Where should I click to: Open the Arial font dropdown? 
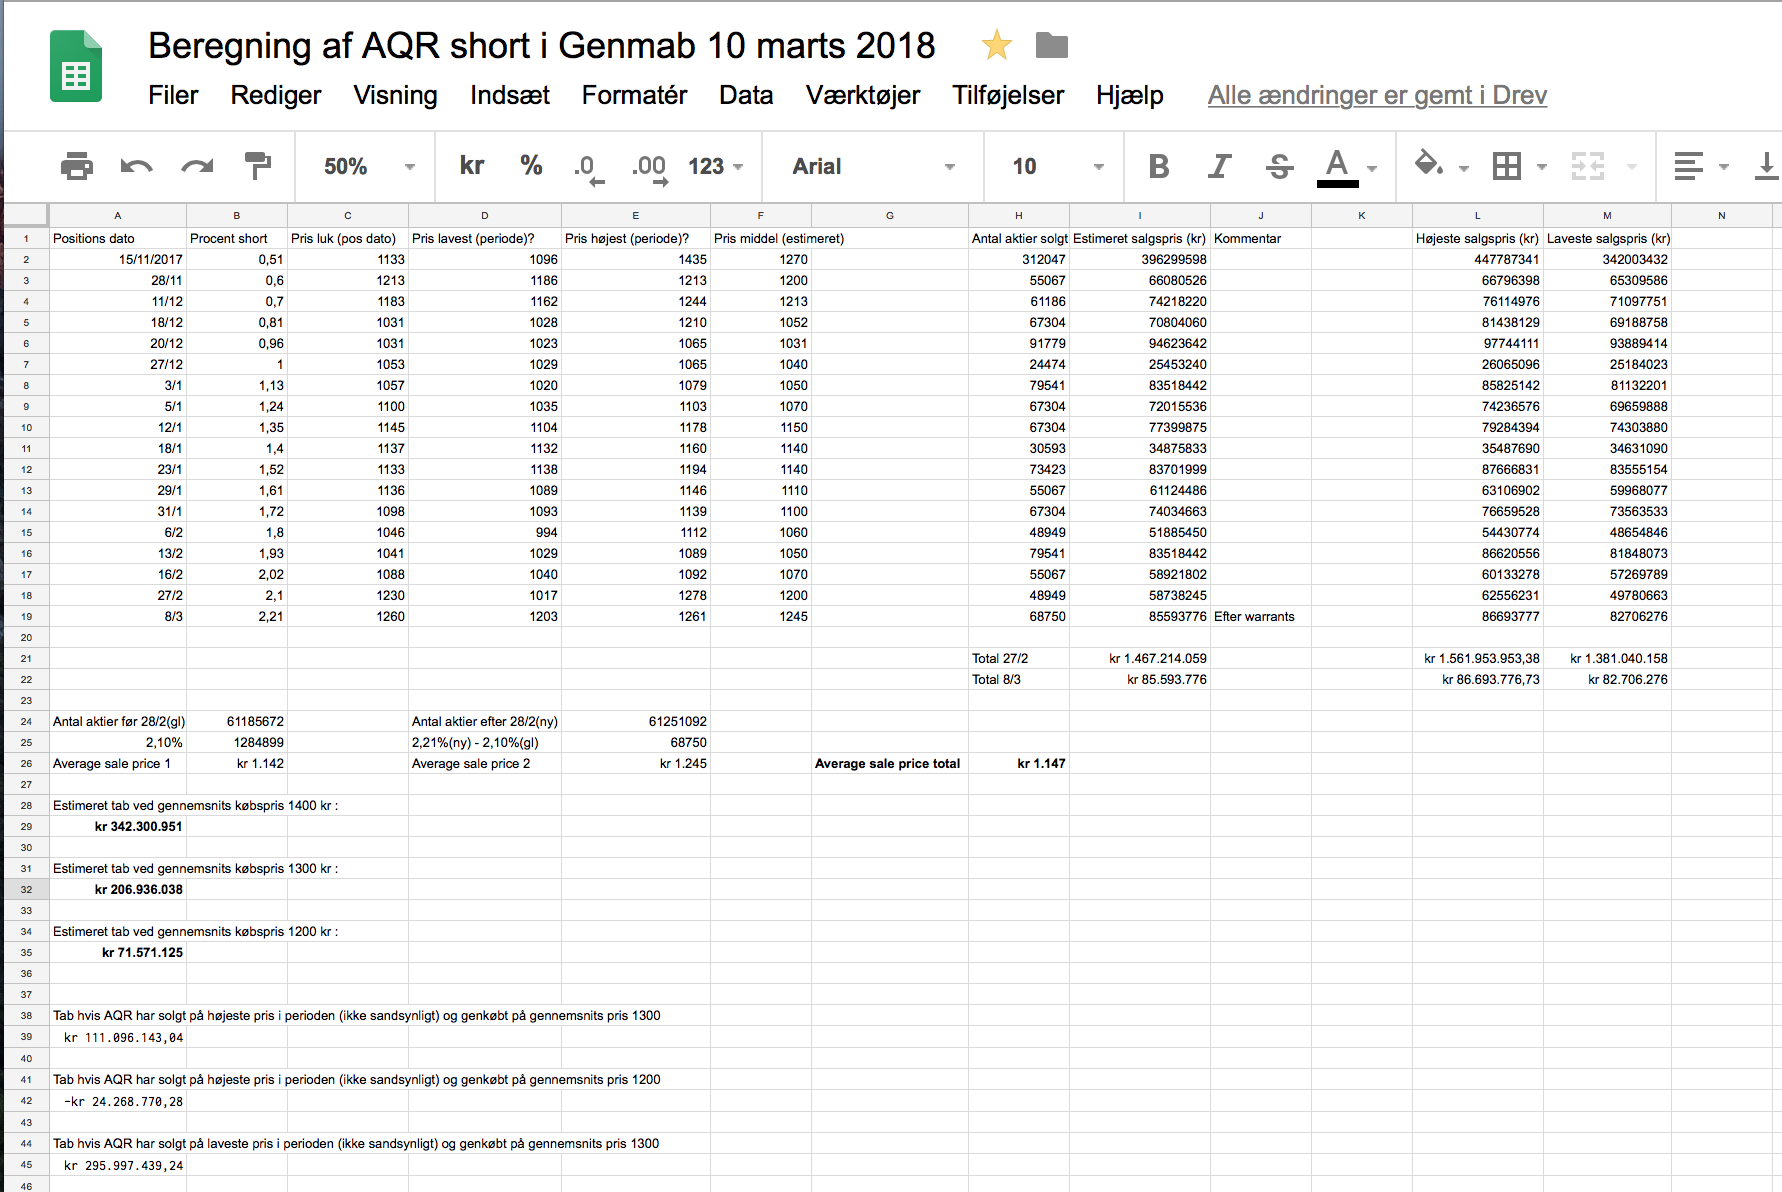tap(873, 166)
